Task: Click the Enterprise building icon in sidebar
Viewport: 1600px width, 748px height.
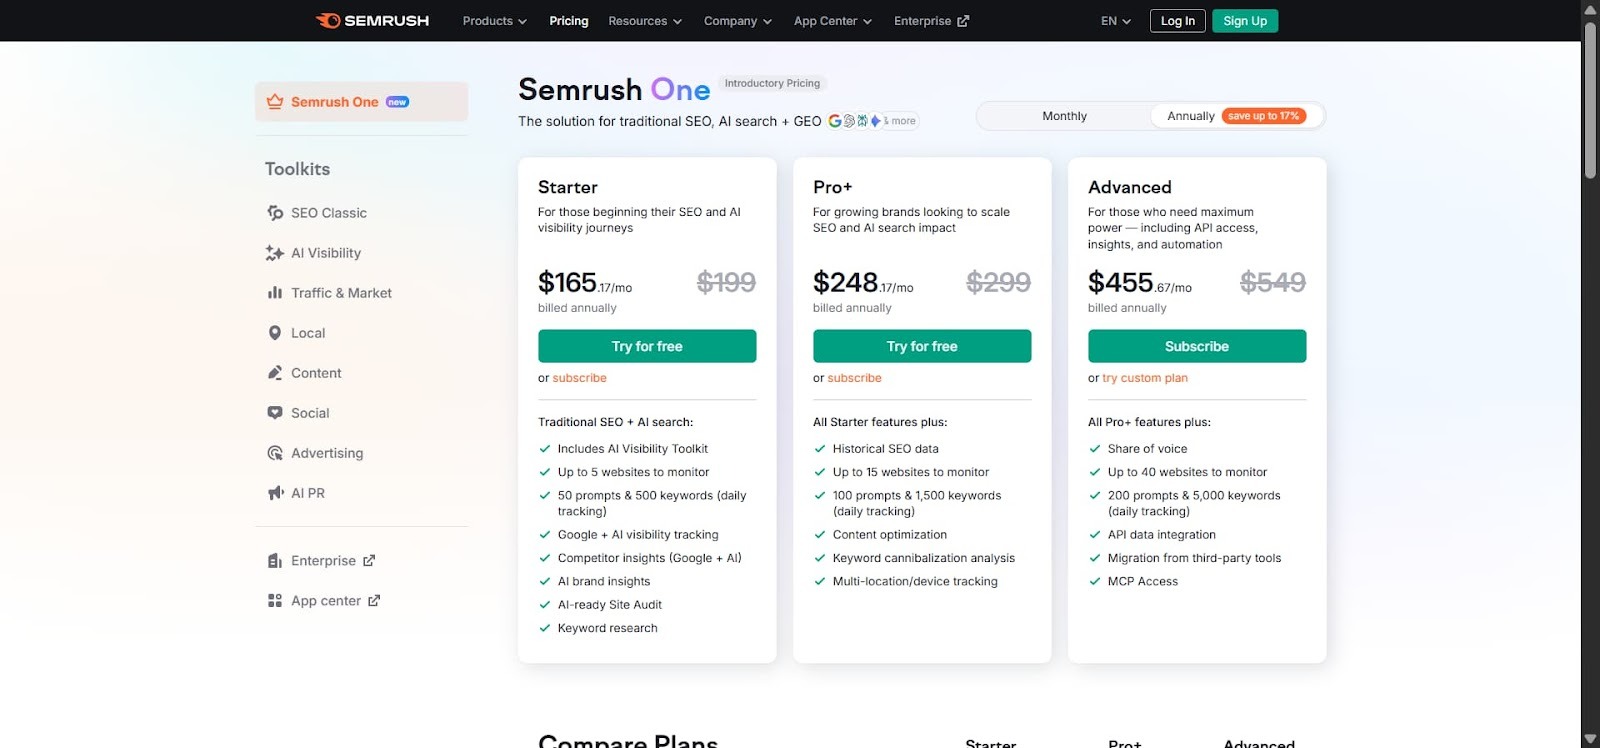Action: point(275,561)
